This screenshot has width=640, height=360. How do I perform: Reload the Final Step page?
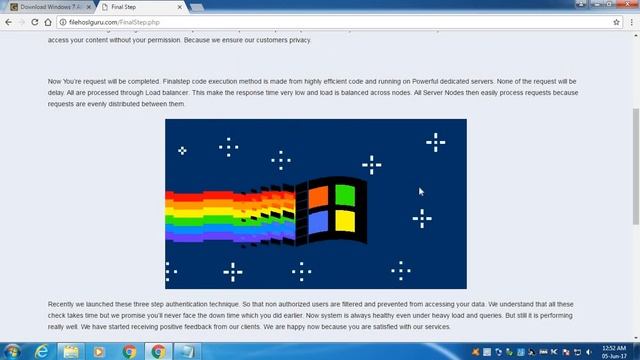(35, 22)
